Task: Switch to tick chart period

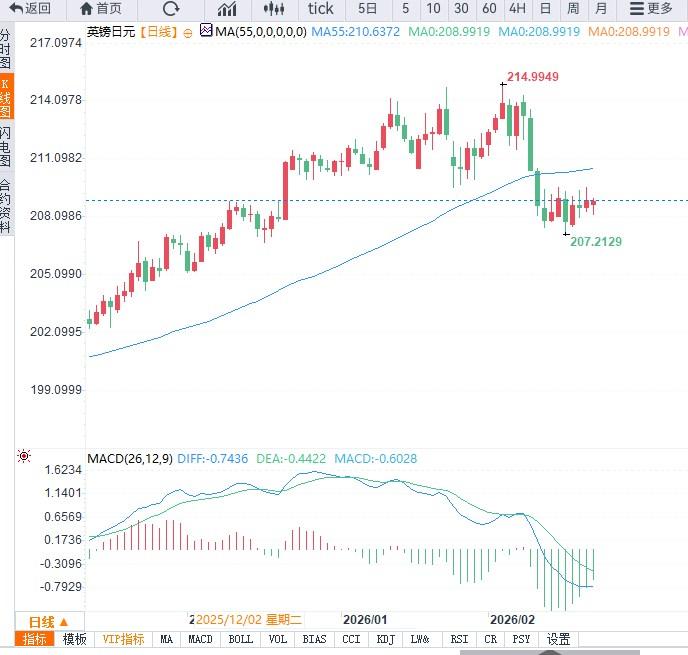Action: (320, 9)
